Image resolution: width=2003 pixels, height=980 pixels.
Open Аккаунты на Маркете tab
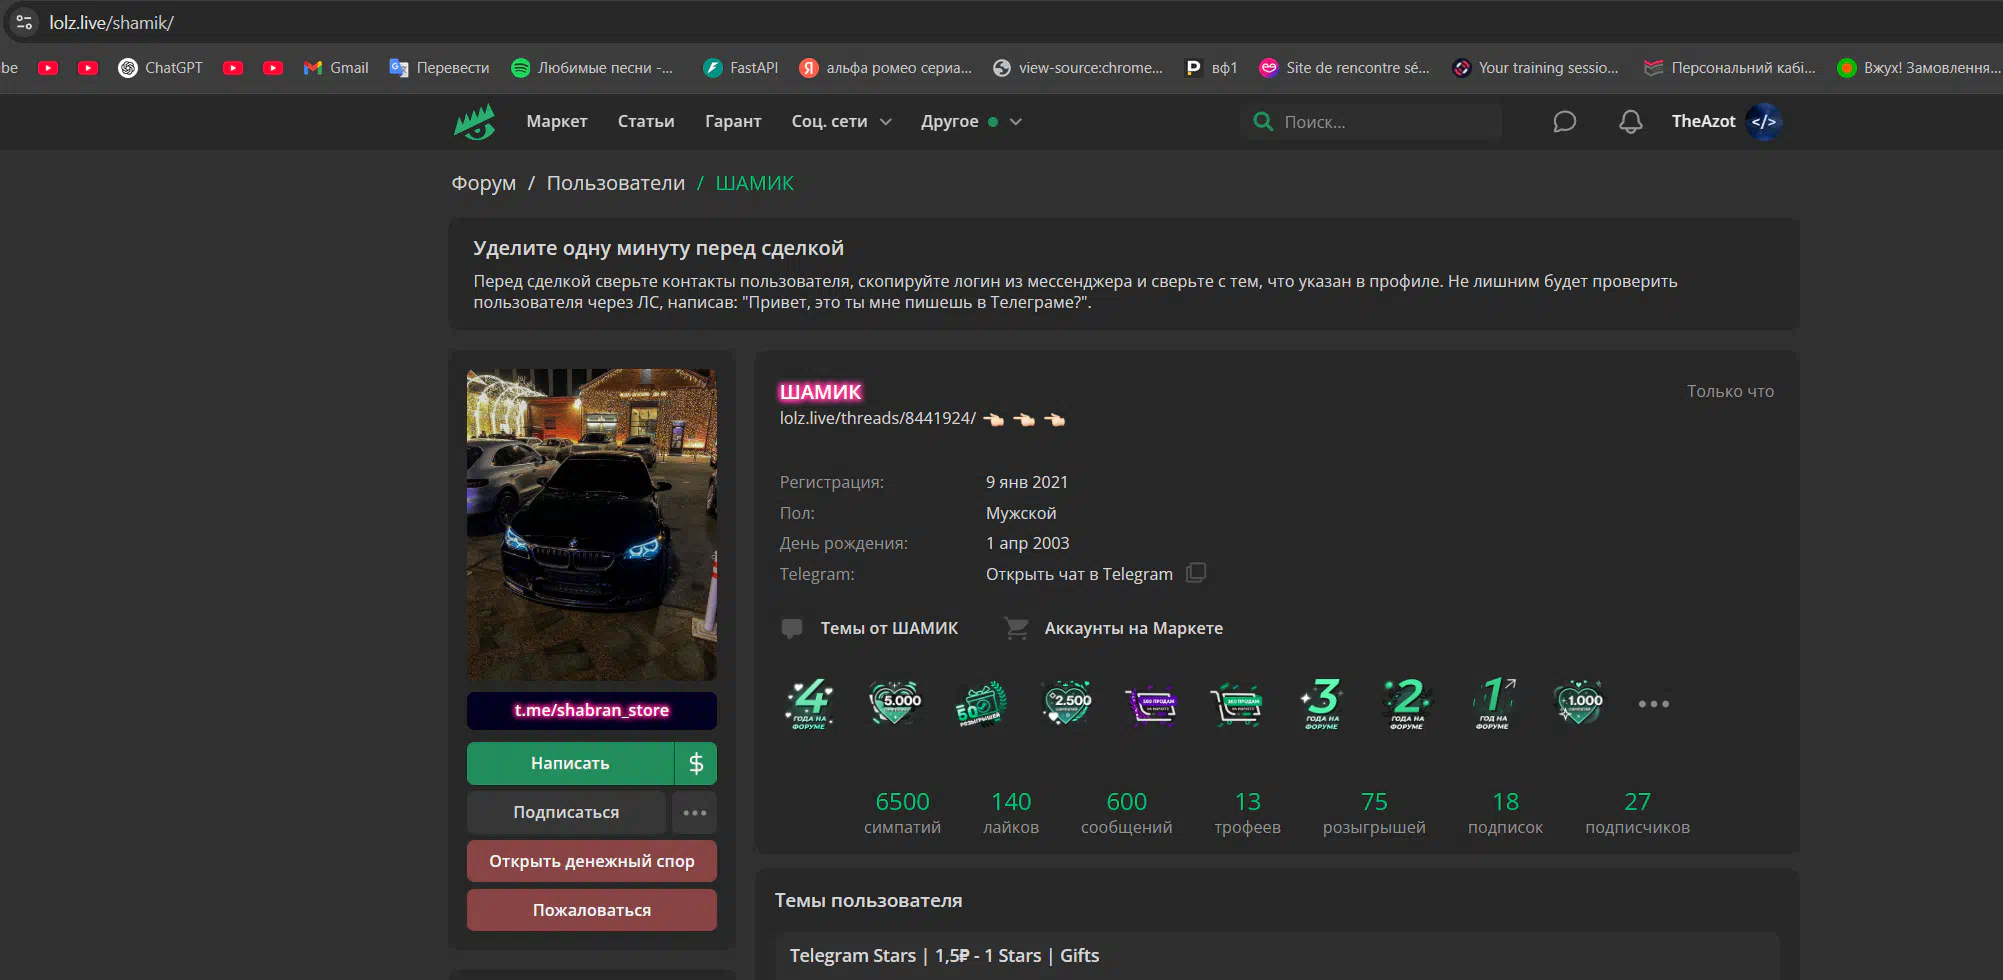1114,628
